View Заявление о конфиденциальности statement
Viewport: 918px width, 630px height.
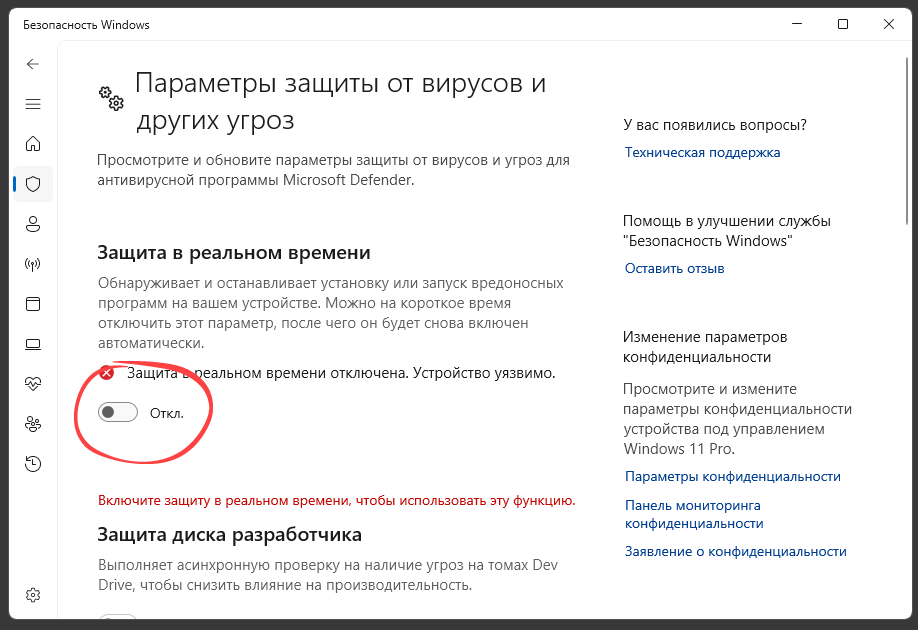coord(734,551)
